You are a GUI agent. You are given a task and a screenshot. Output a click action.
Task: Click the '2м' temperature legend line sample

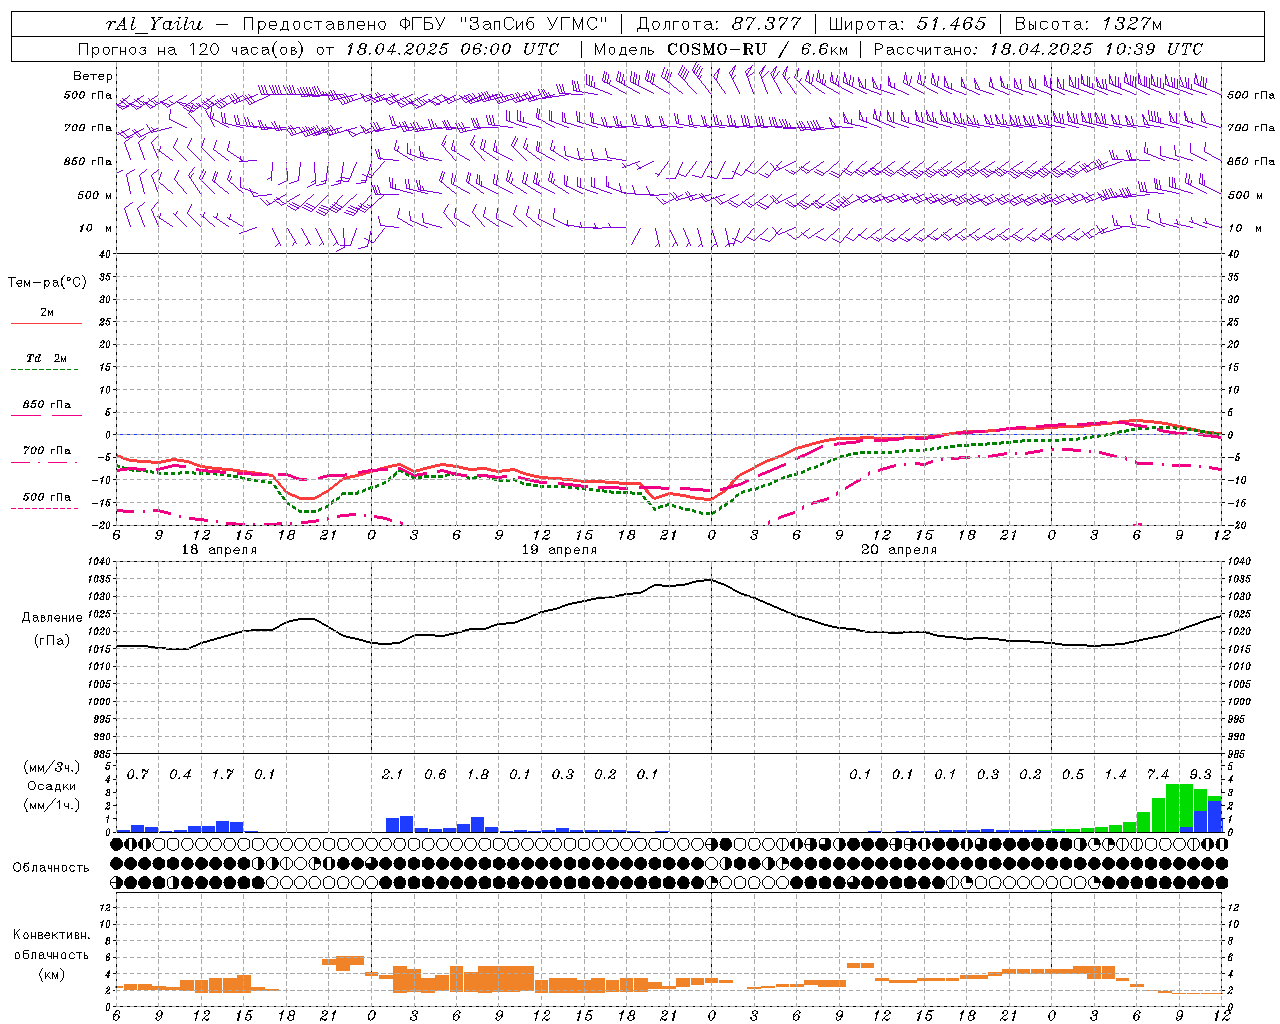coord(46,322)
